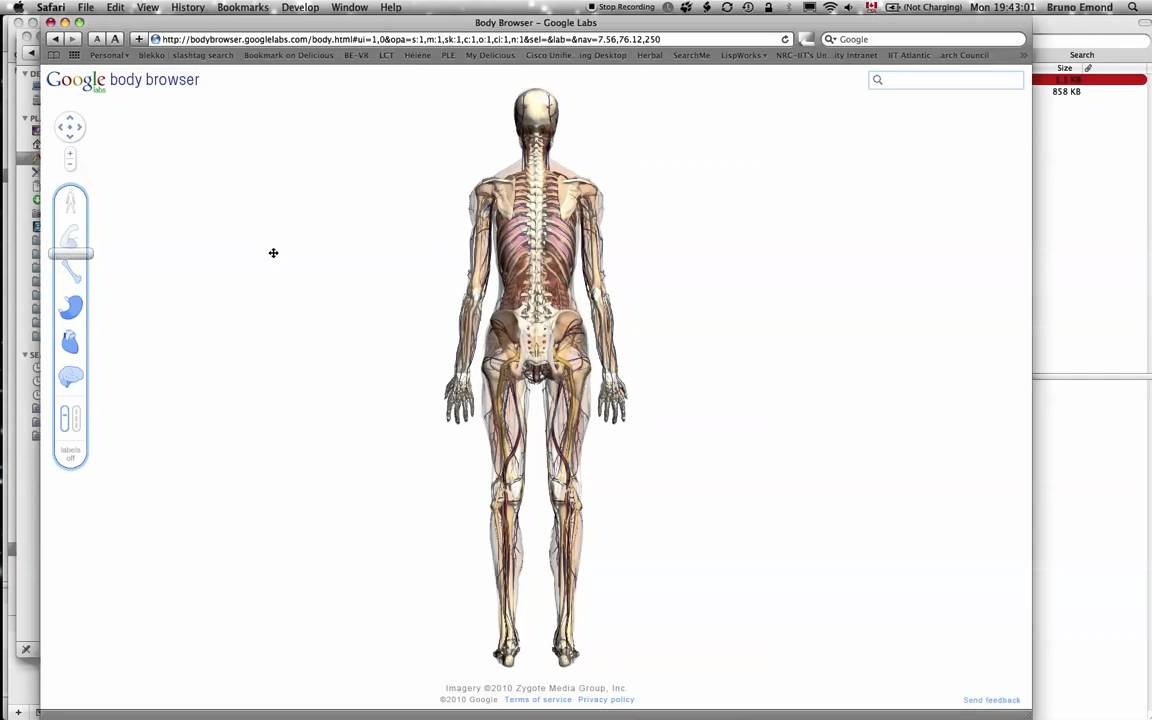This screenshot has height=720, width=1152.
Task: Click the Safari Google search field
Action: pyautogui.click(x=924, y=39)
